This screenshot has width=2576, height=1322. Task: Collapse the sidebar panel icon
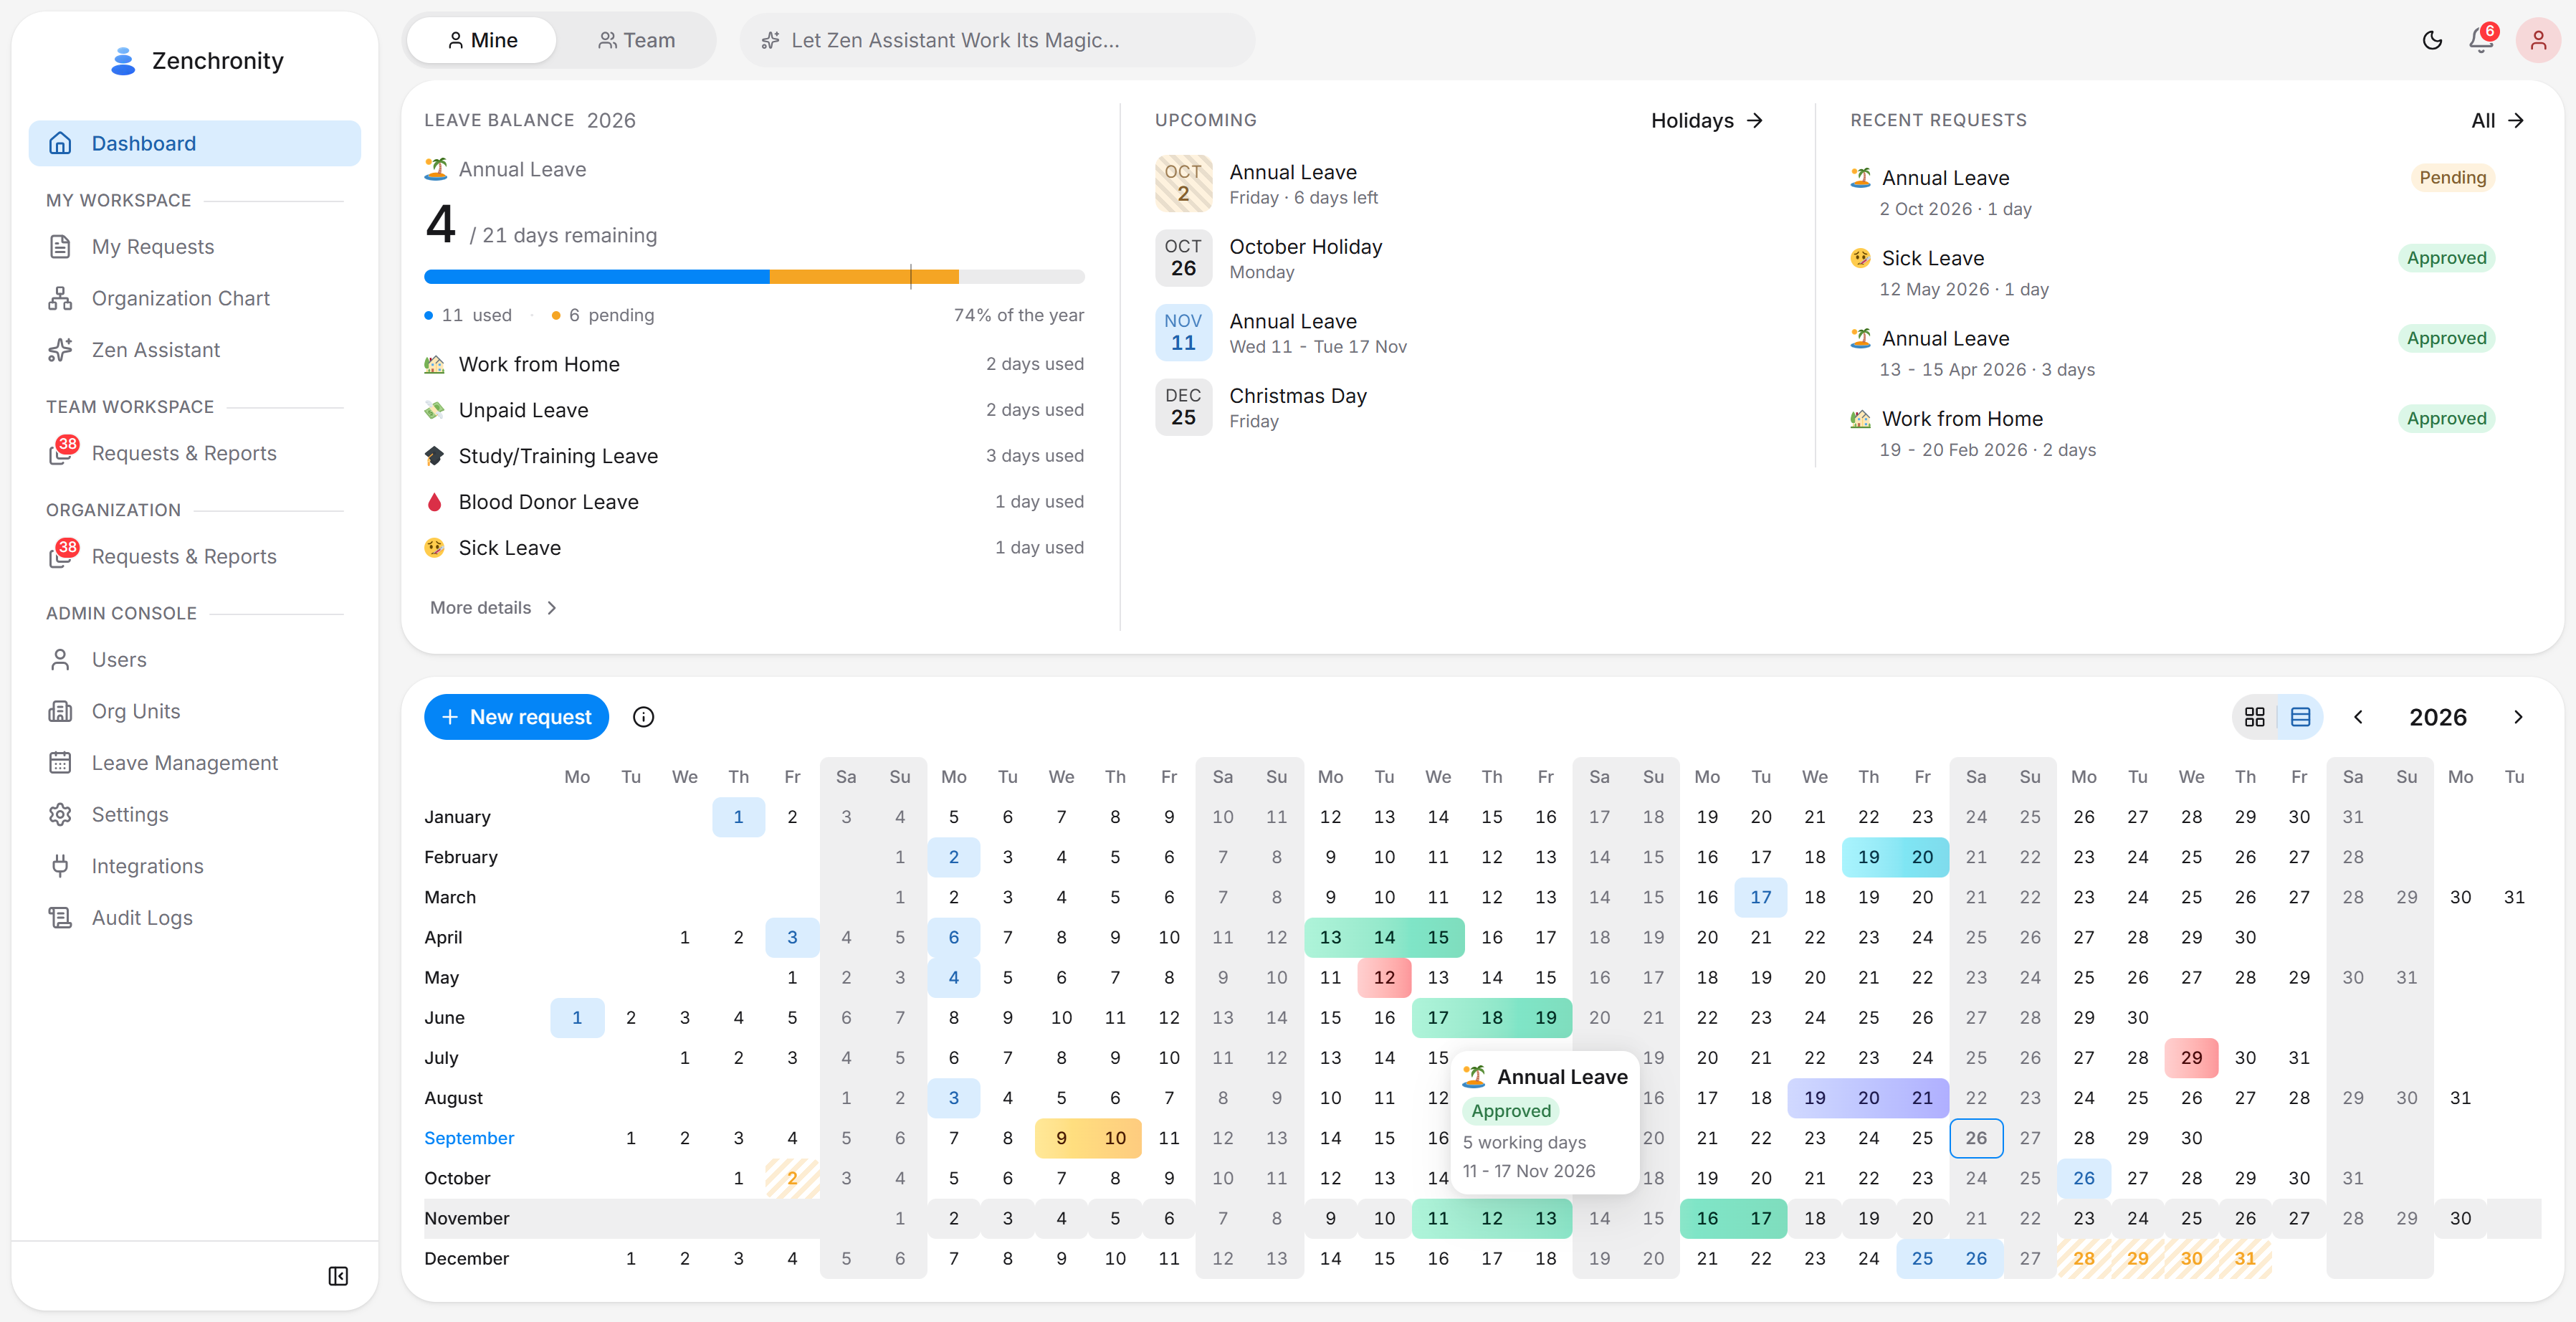[x=338, y=1276]
